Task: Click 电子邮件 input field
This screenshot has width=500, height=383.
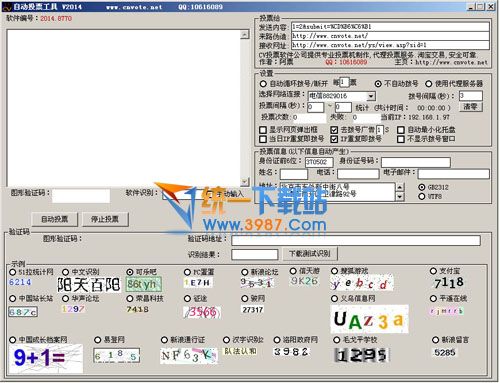Action: (x=453, y=174)
